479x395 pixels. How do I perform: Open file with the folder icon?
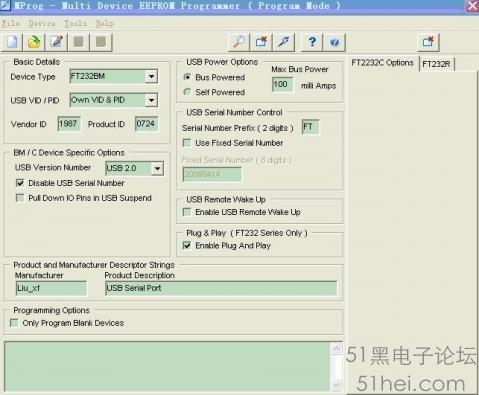34,42
